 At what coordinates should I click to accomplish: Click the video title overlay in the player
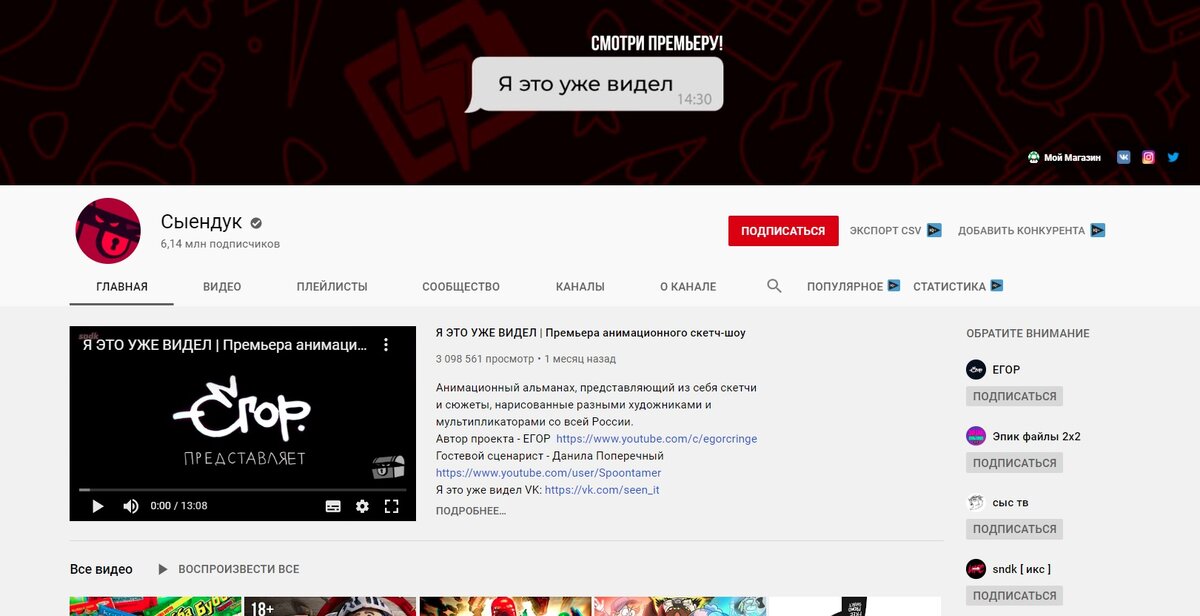[224, 345]
